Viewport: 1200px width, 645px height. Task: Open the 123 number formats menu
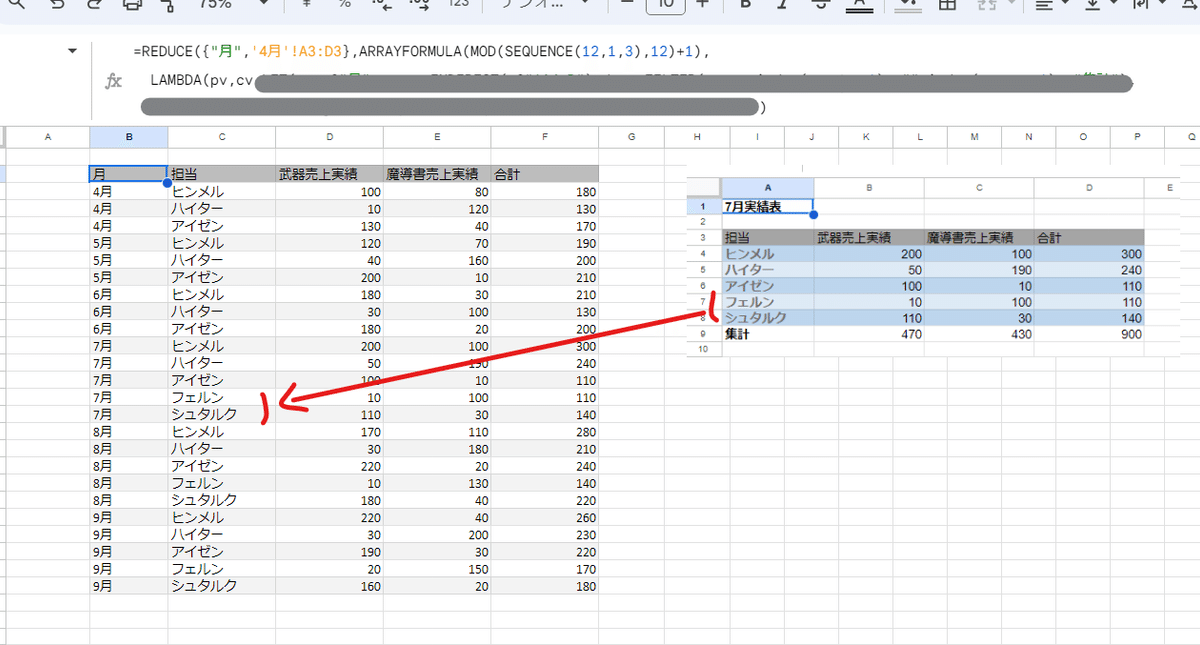(459, 5)
